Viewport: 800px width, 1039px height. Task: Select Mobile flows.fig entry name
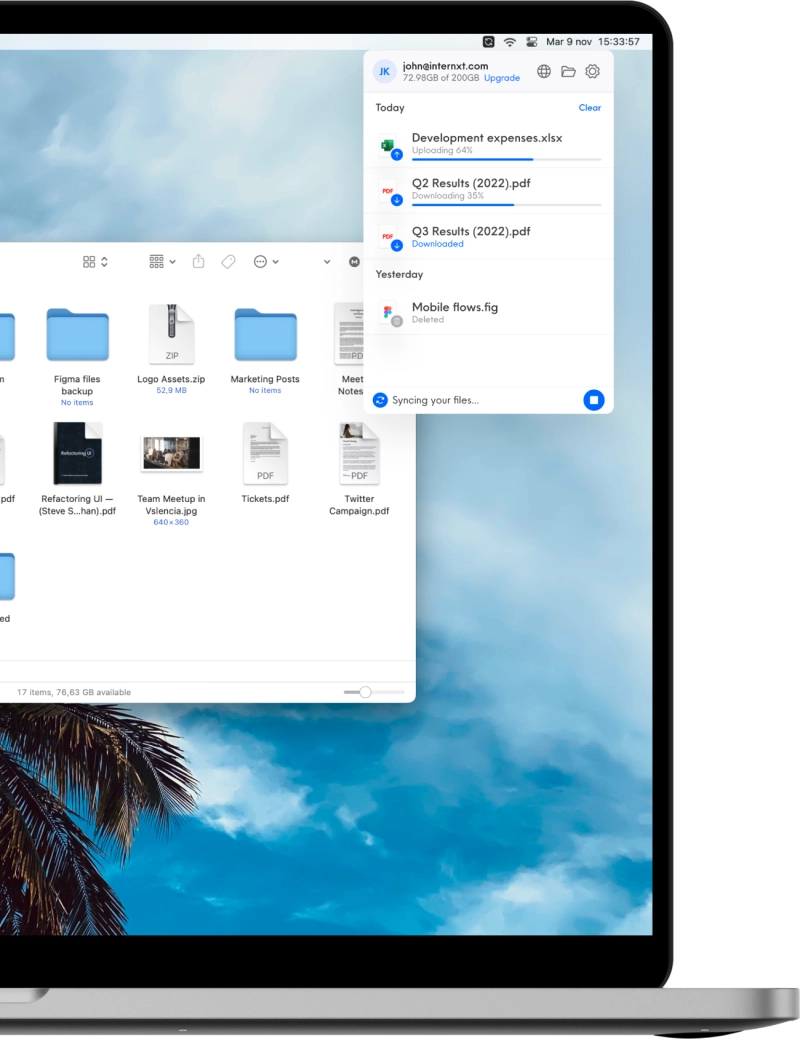coord(455,307)
